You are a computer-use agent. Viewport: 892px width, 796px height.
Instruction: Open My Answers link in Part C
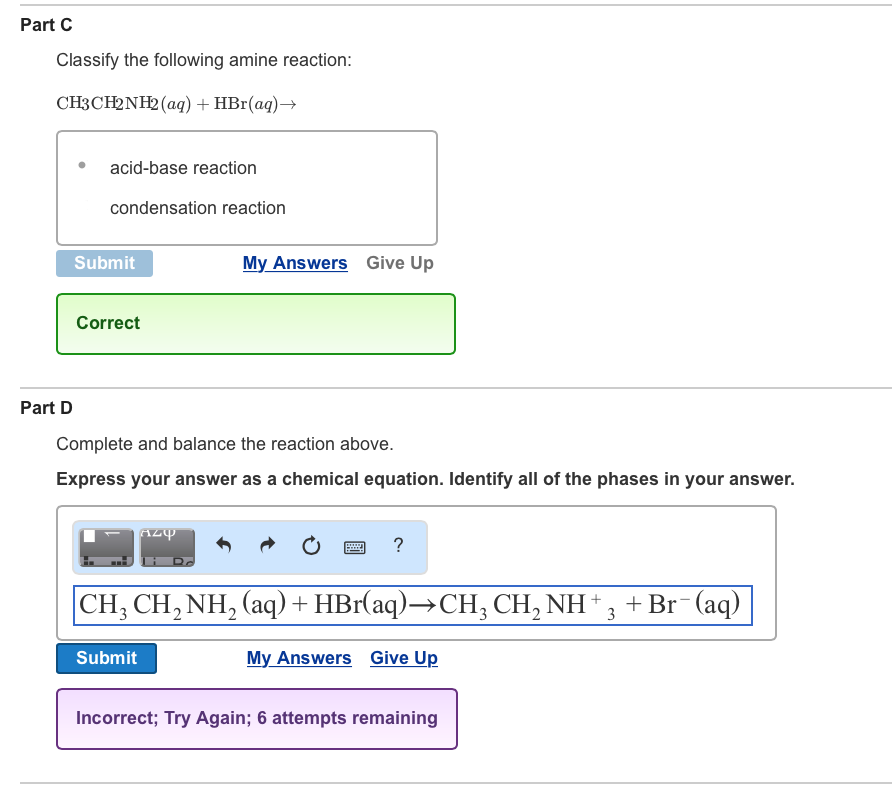[x=295, y=262]
